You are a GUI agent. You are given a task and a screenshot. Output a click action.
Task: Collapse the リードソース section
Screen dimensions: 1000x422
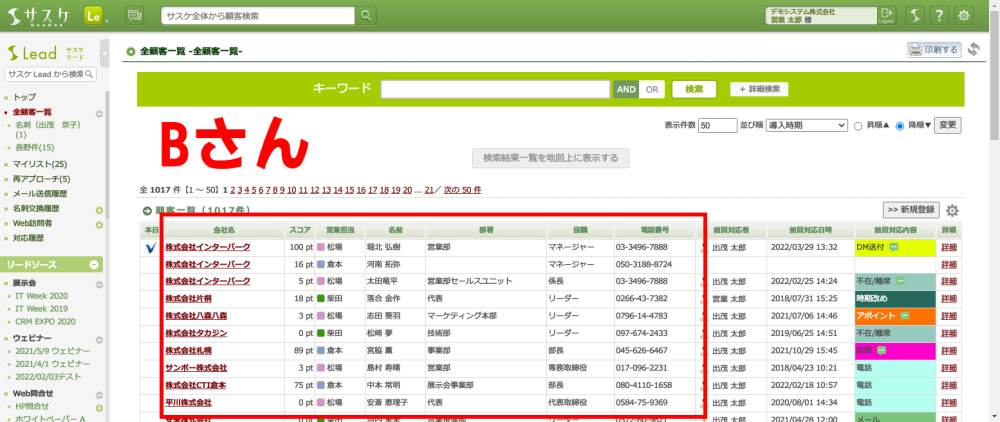coord(95,264)
